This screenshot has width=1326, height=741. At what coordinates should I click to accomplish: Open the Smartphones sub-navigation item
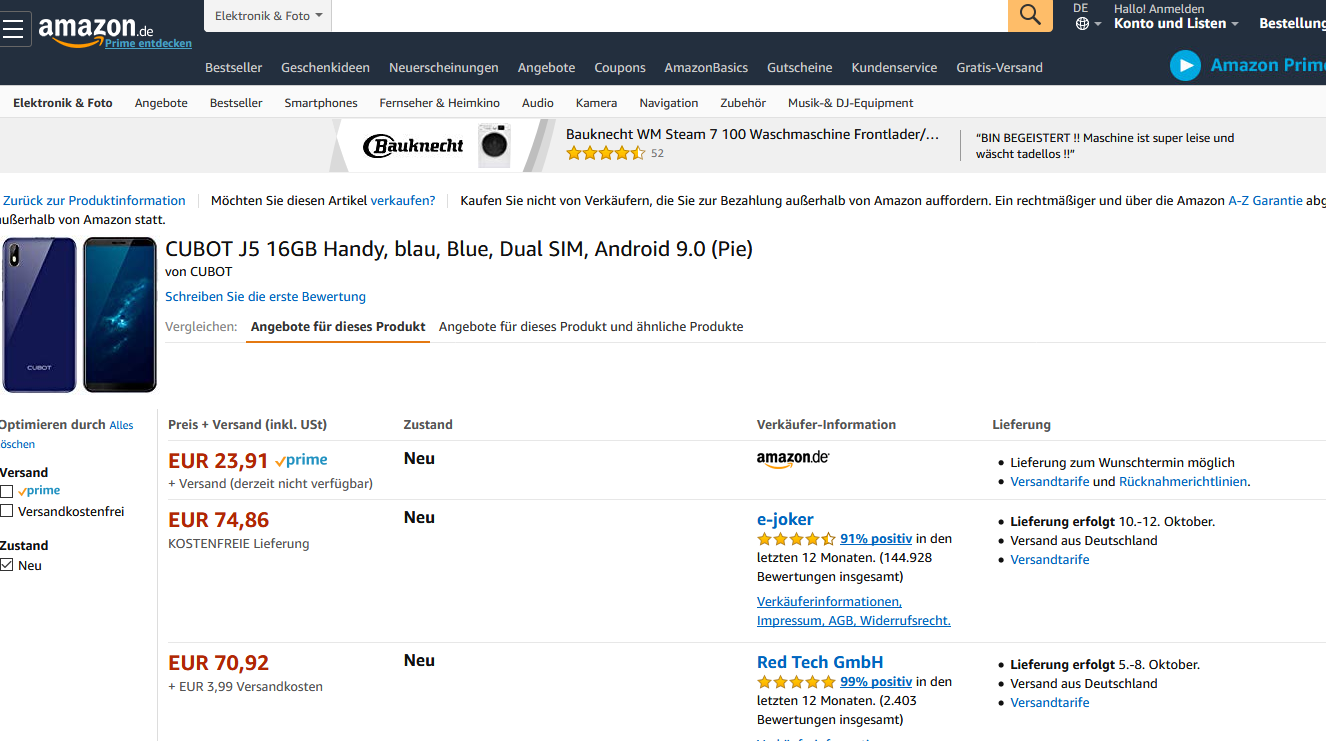(321, 103)
